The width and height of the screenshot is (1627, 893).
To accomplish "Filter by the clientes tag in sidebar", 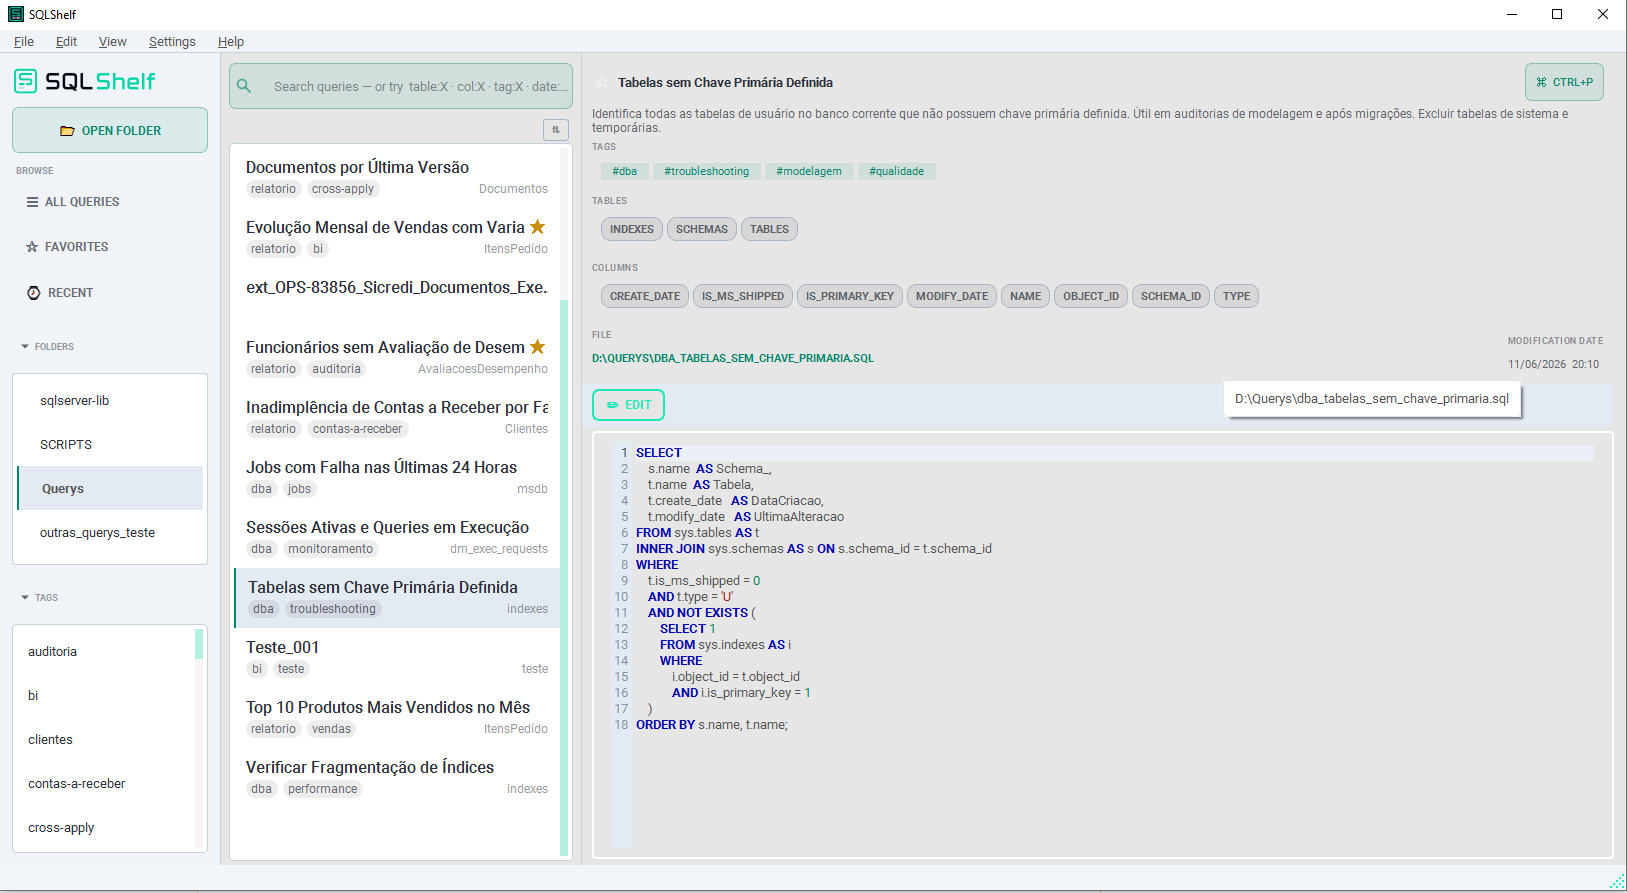I will click(x=103, y=739).
